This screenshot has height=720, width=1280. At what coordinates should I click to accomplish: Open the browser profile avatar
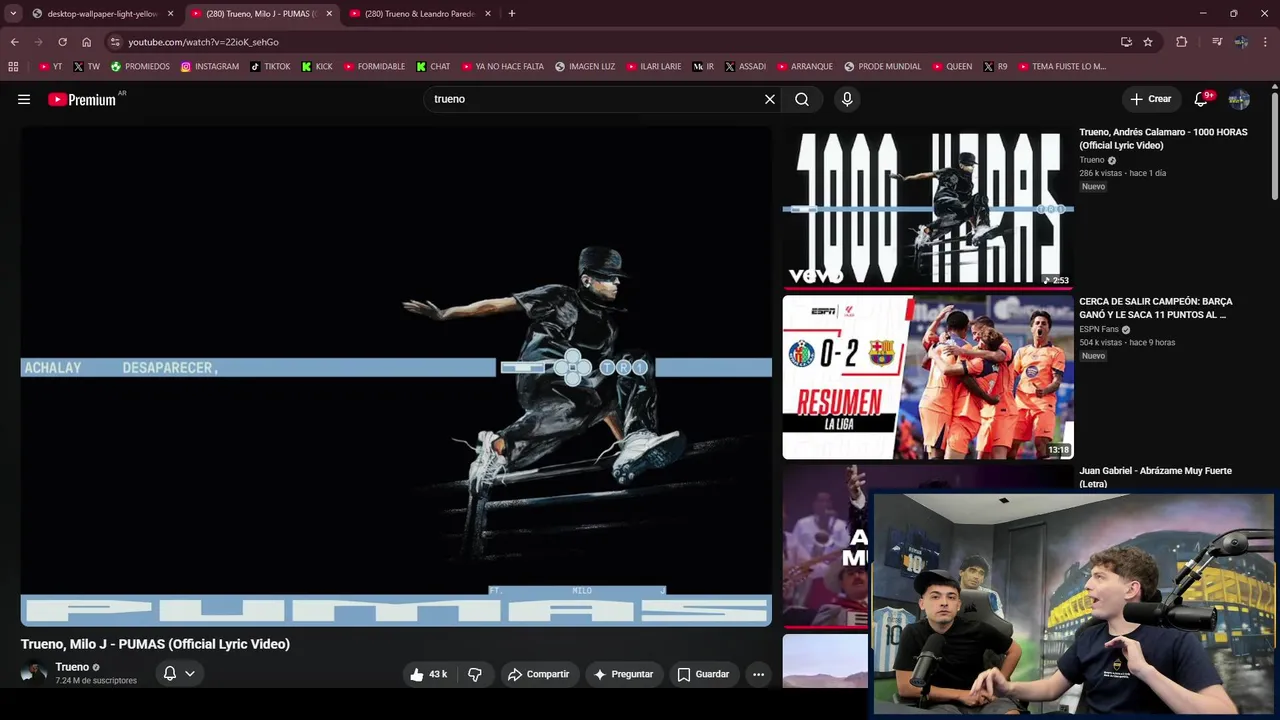click(1241, 42)
